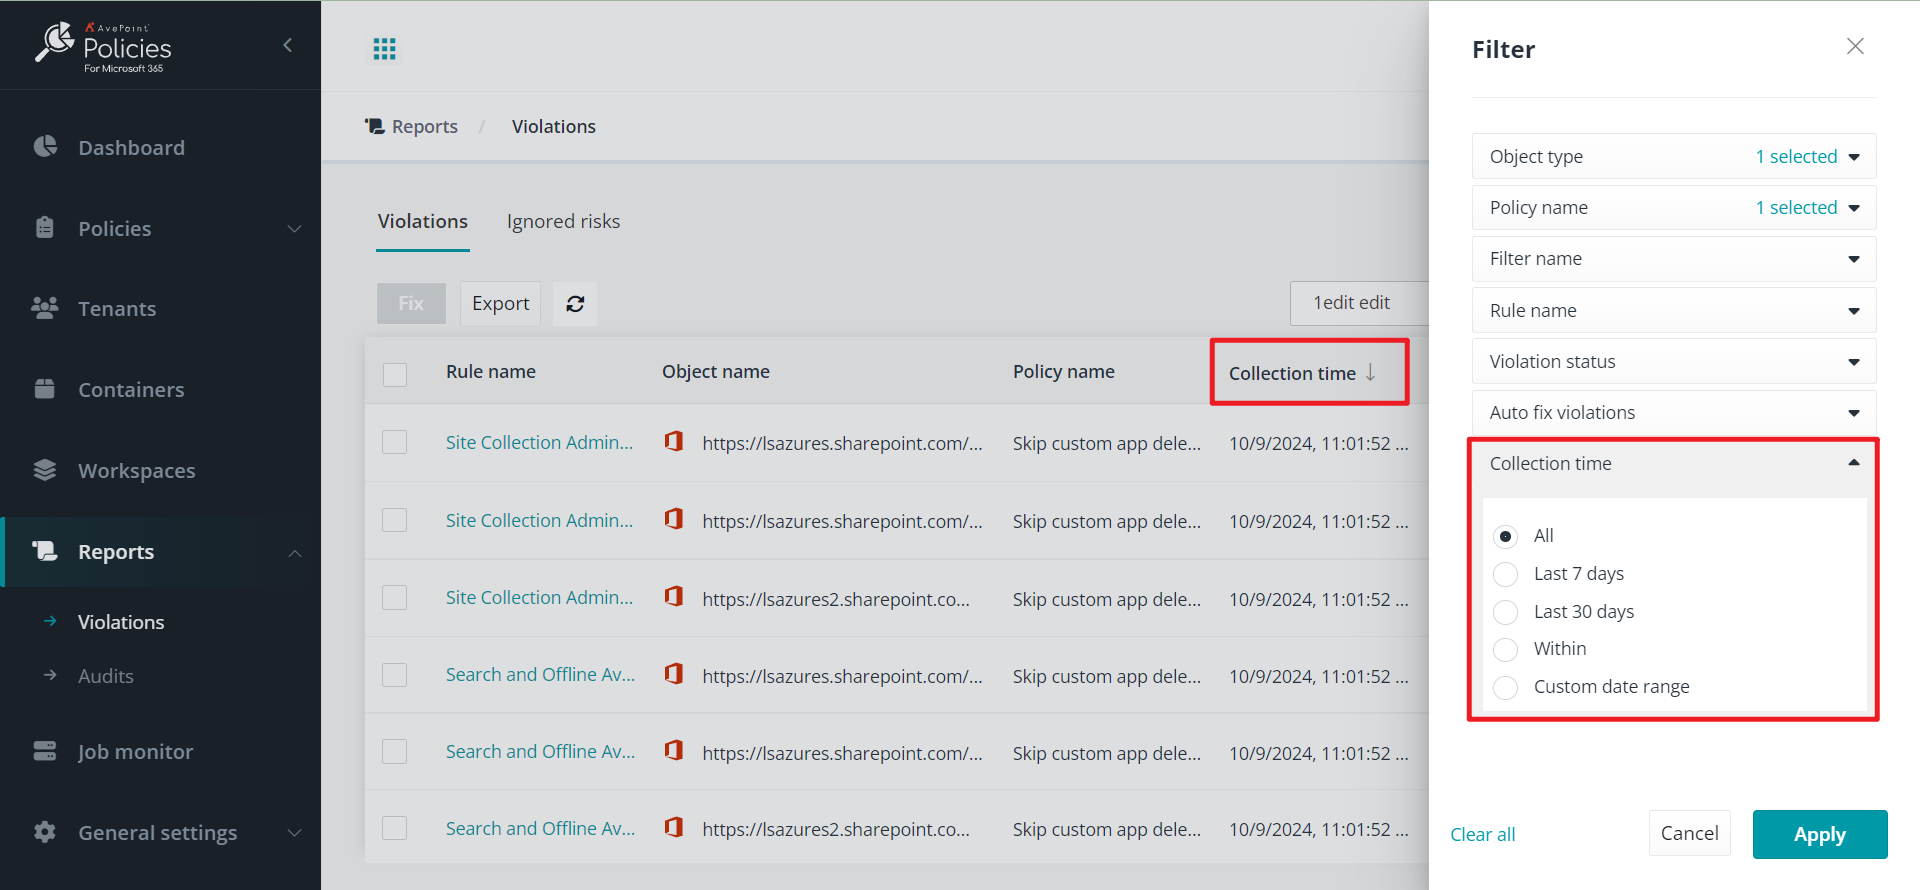This screenshot has width=1920, height=890.
Task: Select the Last 7 days option
Action: 1505,574
